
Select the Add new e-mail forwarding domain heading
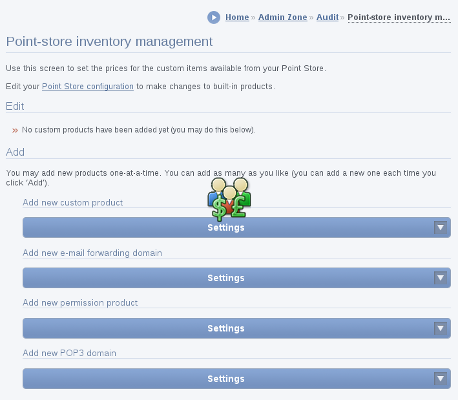click(92, 253)
